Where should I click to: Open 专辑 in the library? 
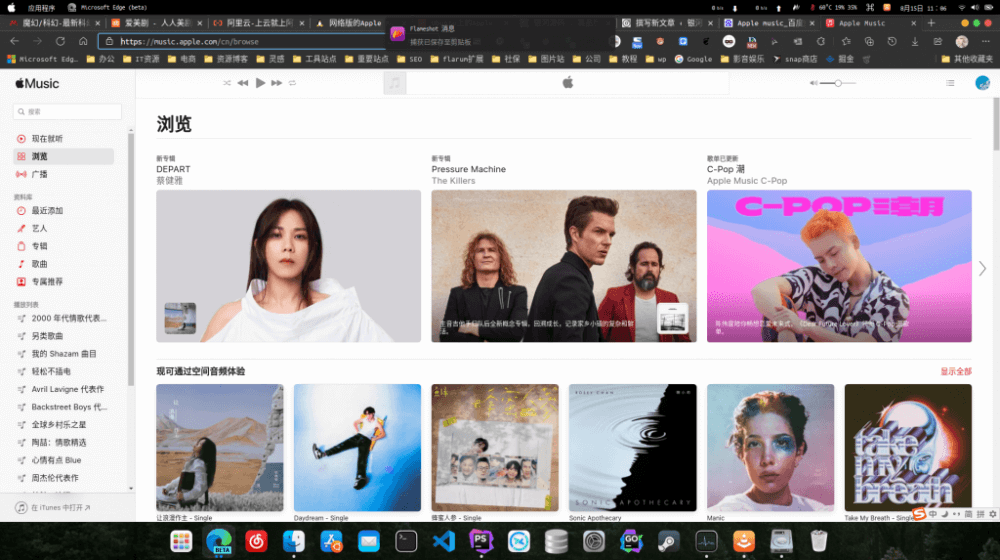click(x=64, y=246)
